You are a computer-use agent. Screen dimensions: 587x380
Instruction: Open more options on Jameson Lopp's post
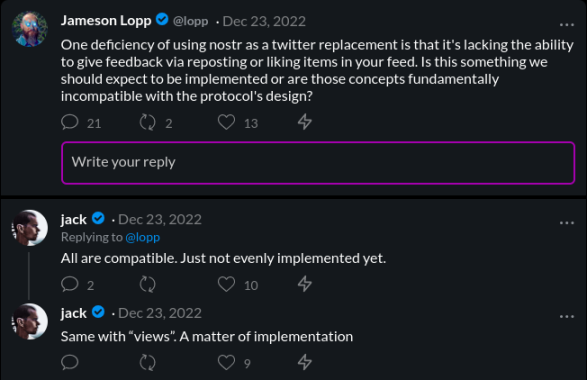[567, 25]
